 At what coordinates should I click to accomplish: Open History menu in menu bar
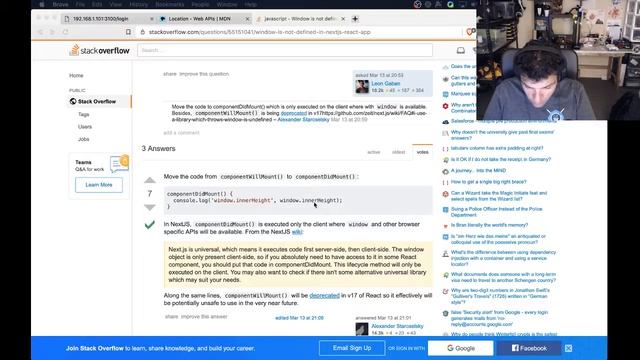pyautogui.click(x=139, y=4)
